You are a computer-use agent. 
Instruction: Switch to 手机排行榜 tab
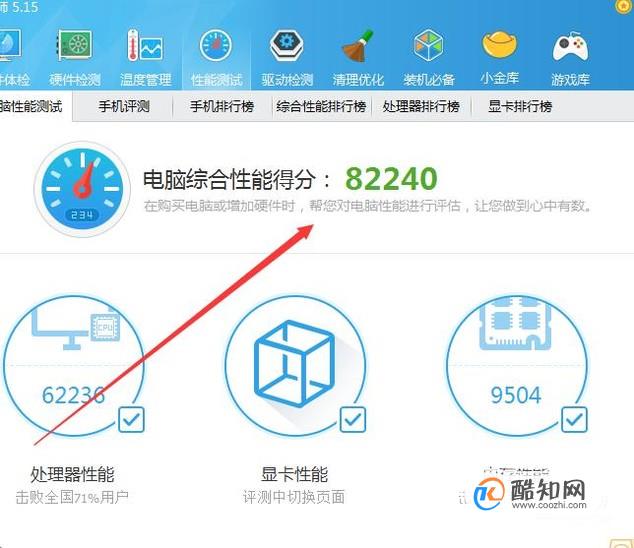point(222,106)
